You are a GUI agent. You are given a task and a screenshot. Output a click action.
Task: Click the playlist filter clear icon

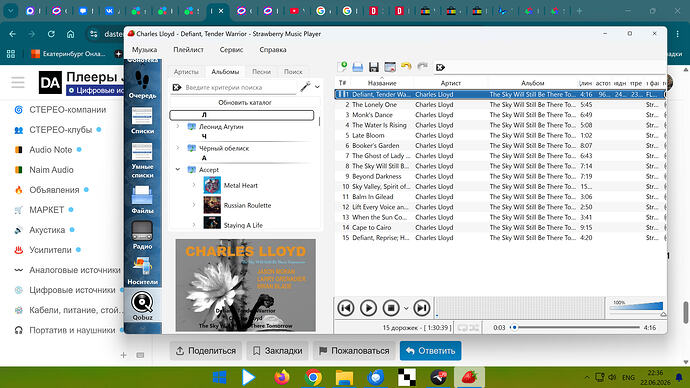pos(440,67)
